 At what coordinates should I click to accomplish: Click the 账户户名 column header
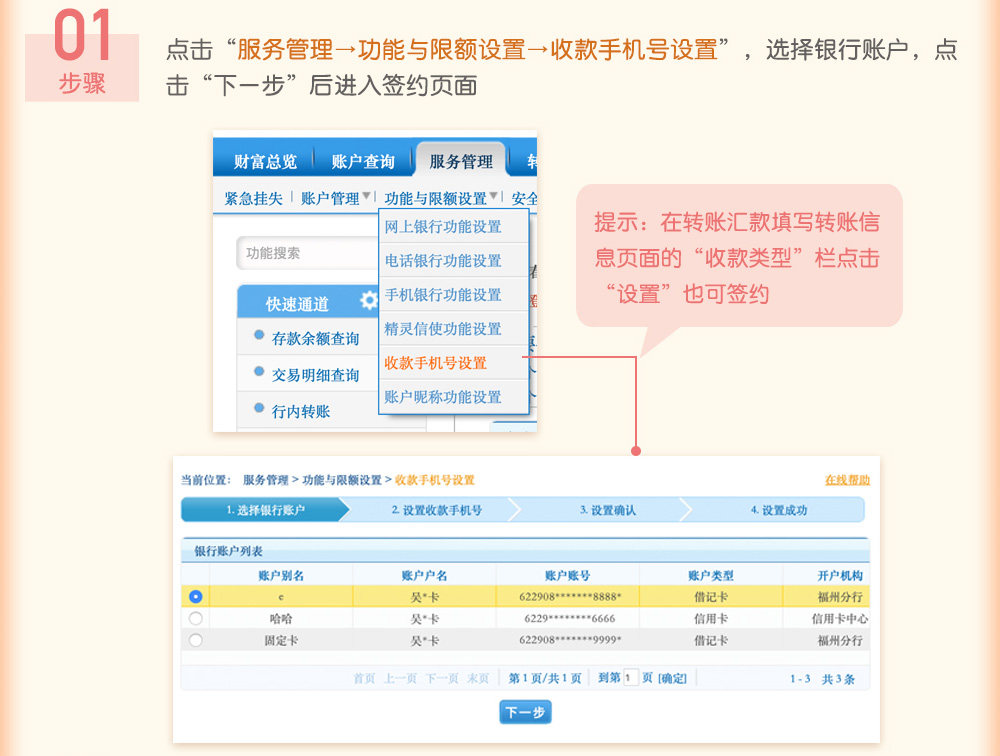pos(424,575)
